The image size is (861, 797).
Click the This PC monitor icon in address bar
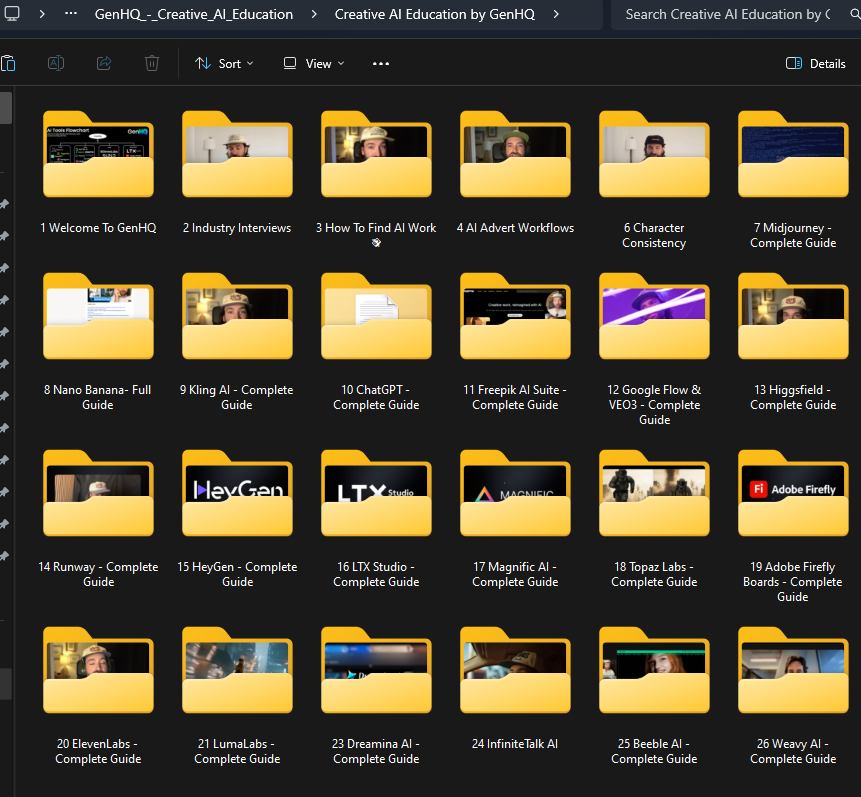pyautogui.click(x=12, y=14)
